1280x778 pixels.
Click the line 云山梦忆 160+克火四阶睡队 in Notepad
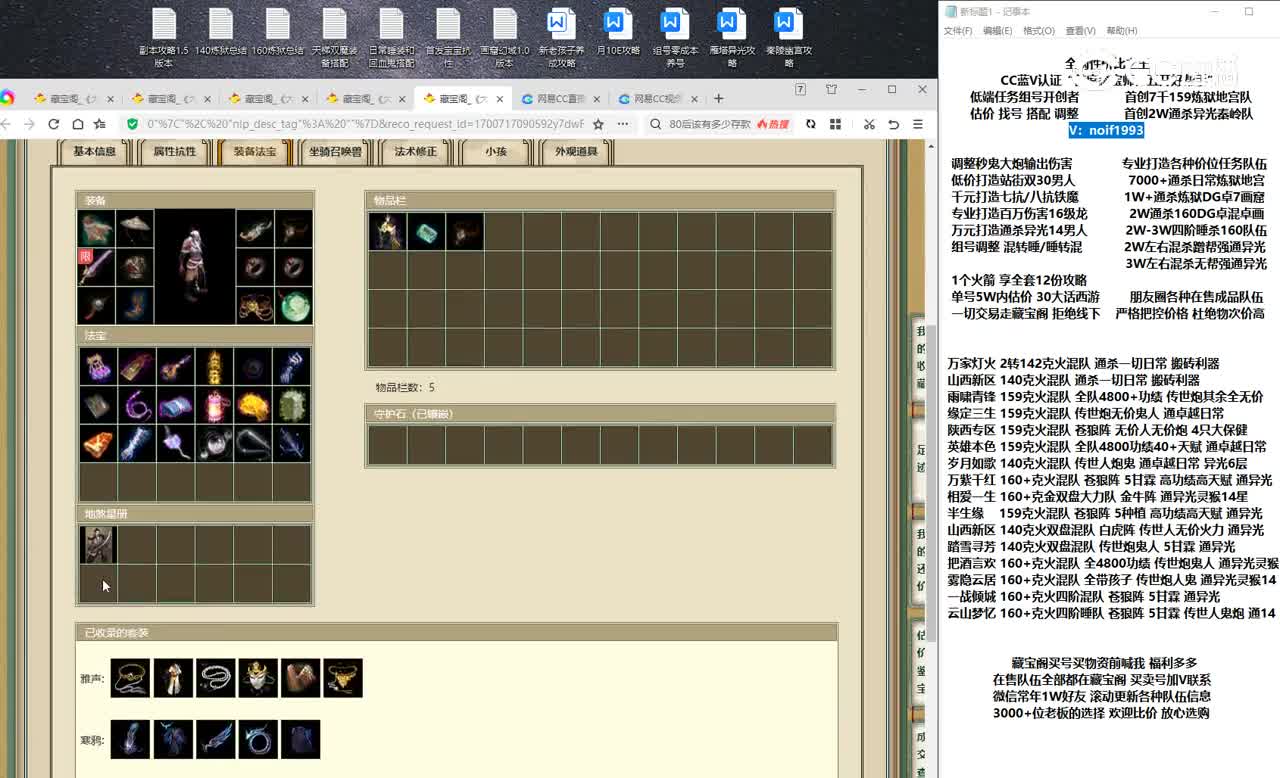click(x=1111, y=613)
